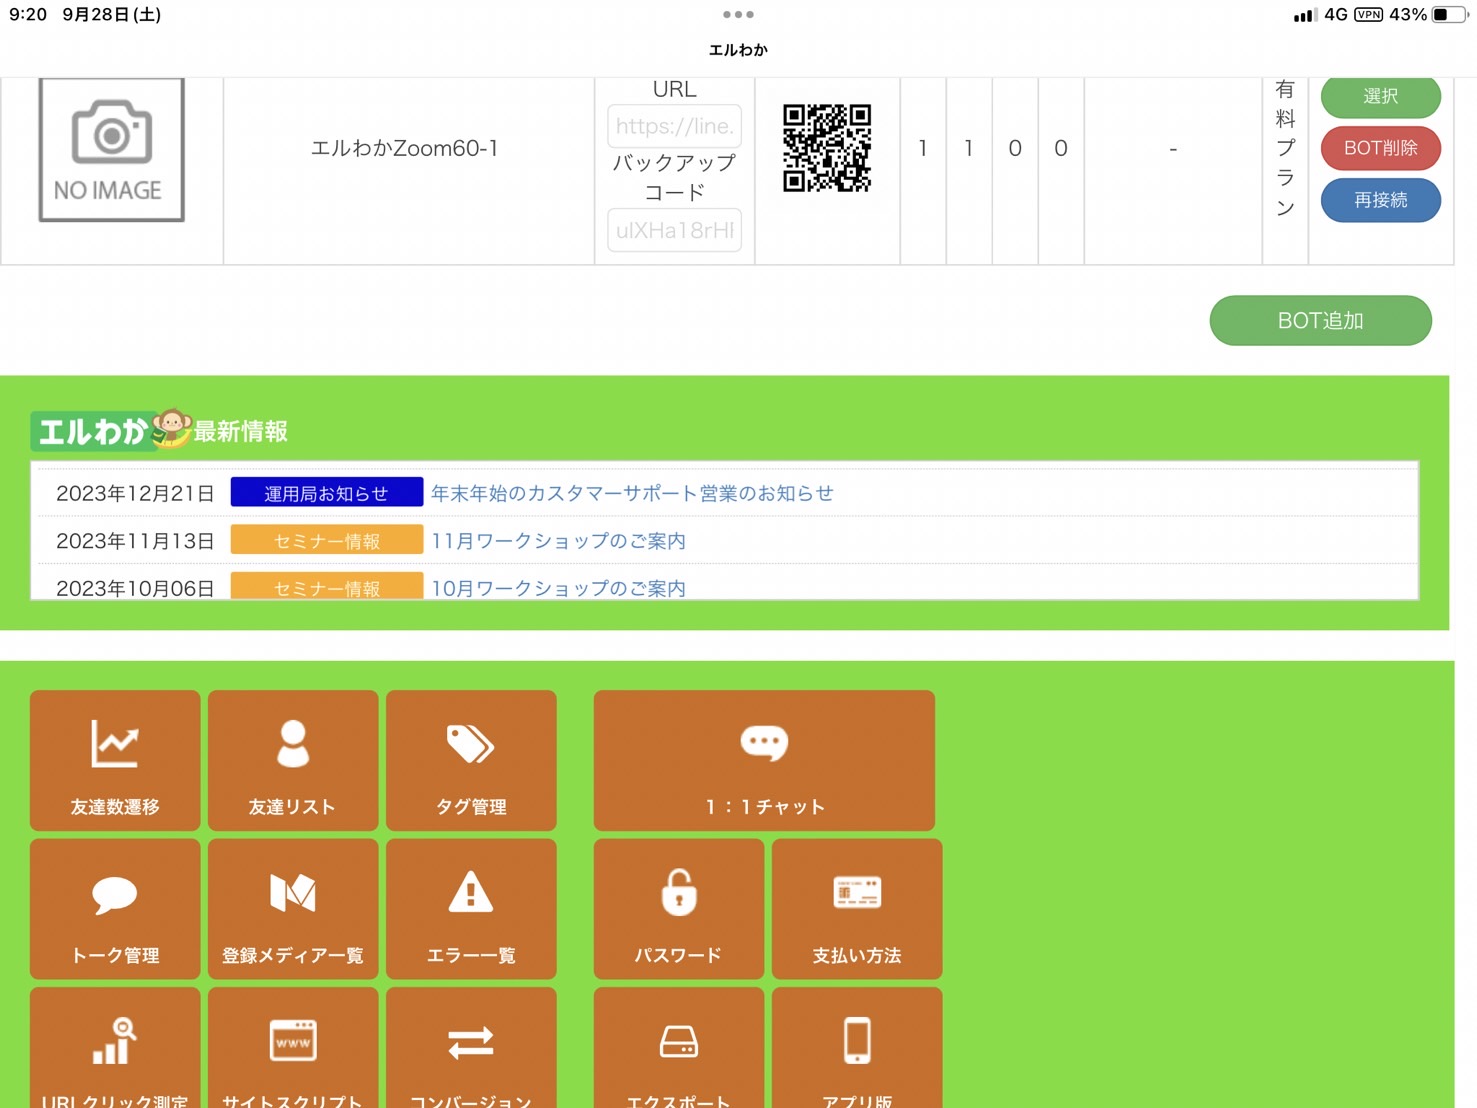The image size is (1477, 1108).
Task: Click the date 2023年12月21日
Action: [x=135, y=493]
